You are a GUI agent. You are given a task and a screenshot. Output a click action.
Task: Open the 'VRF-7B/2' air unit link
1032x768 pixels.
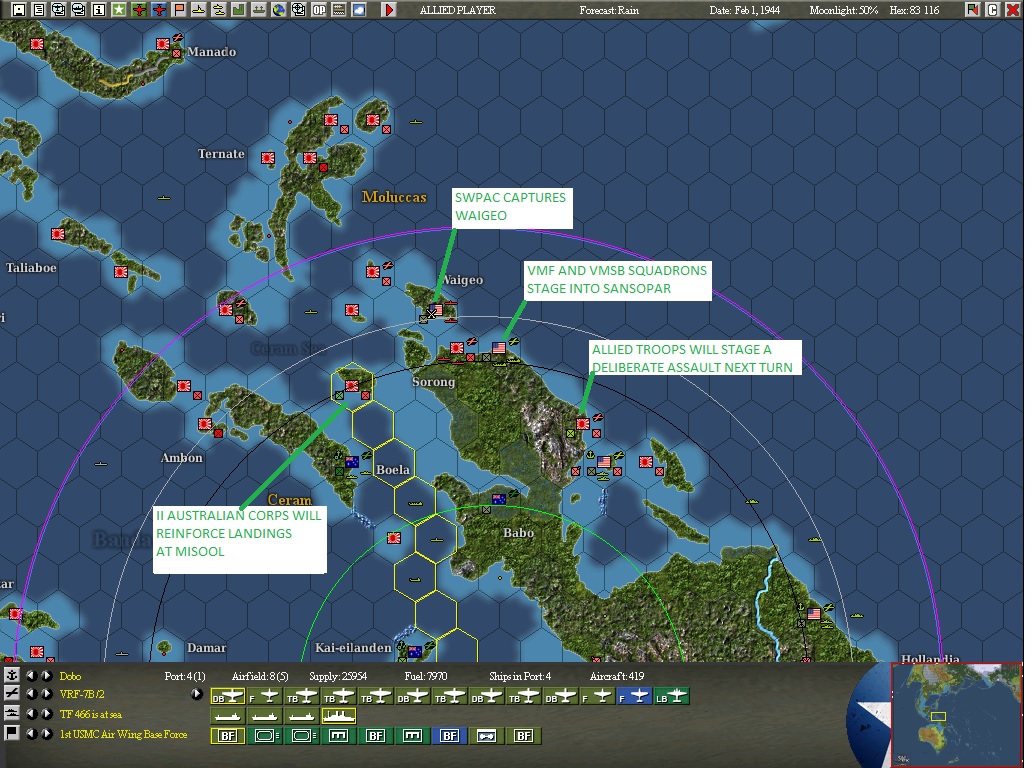(x=82, y=694)
